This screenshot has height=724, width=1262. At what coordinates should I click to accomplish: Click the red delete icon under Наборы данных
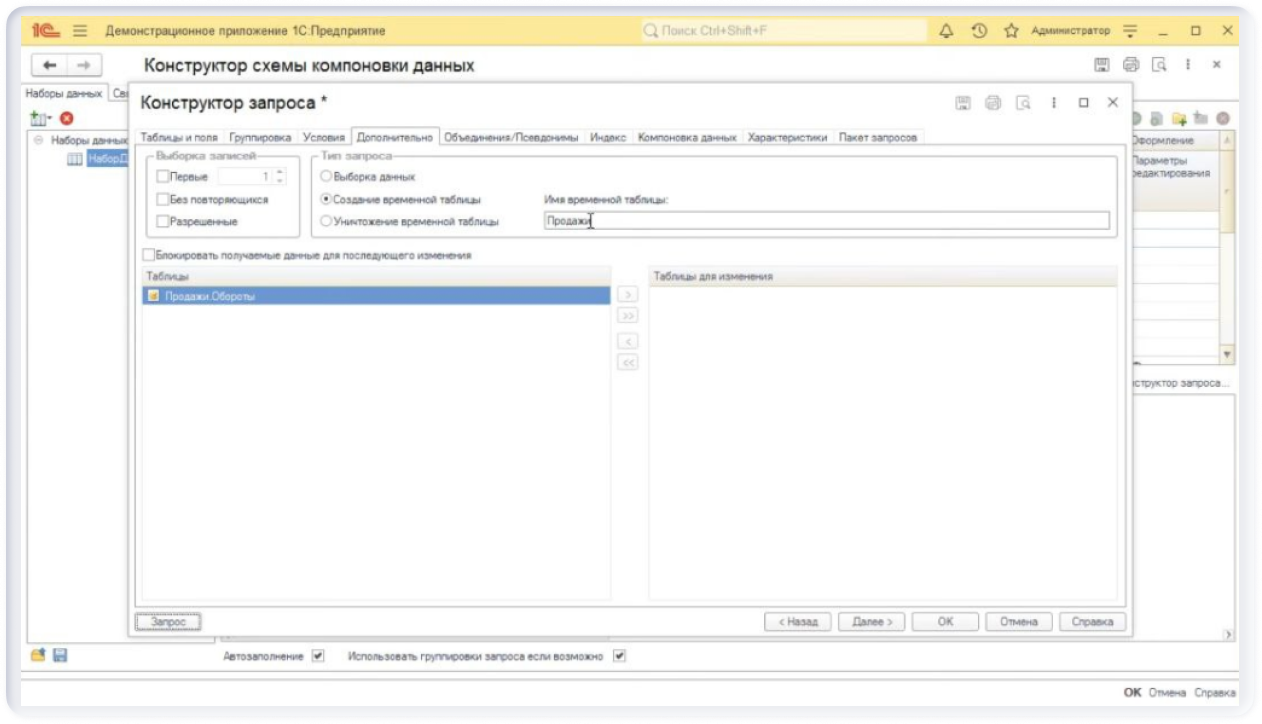67,118
